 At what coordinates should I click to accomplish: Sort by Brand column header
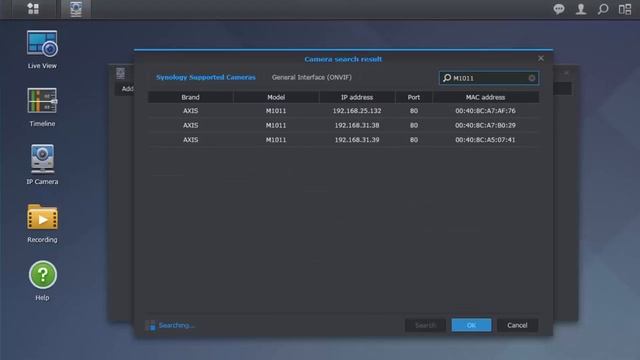coord(190,97)
